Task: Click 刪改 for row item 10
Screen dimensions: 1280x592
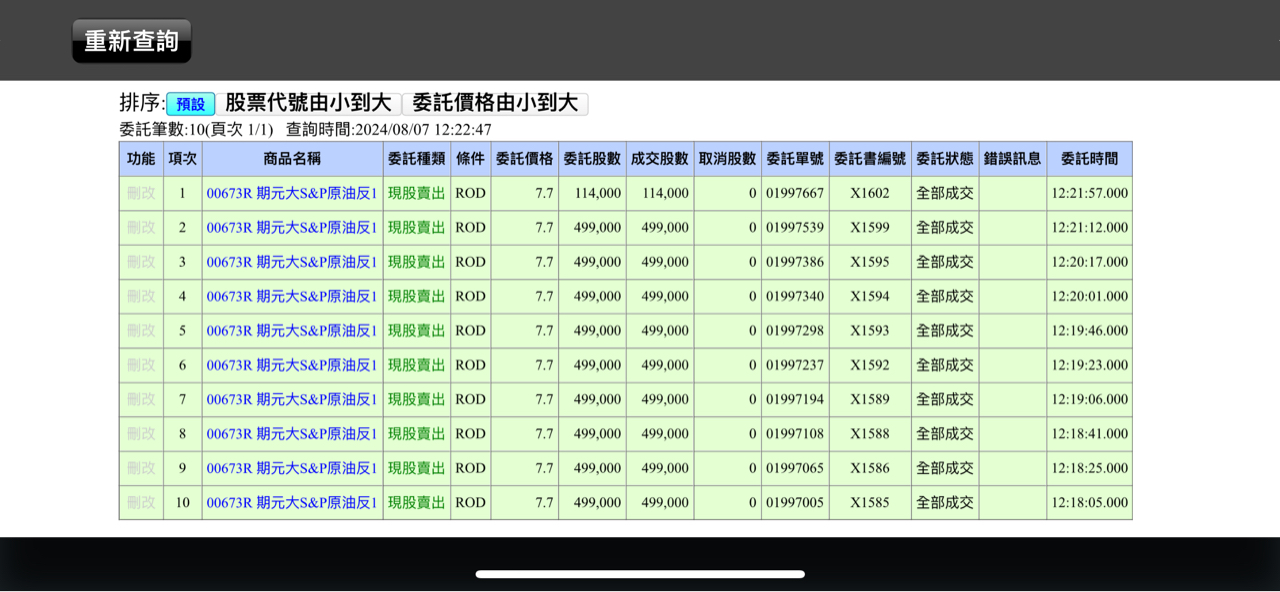Action: tap(141, 502)
